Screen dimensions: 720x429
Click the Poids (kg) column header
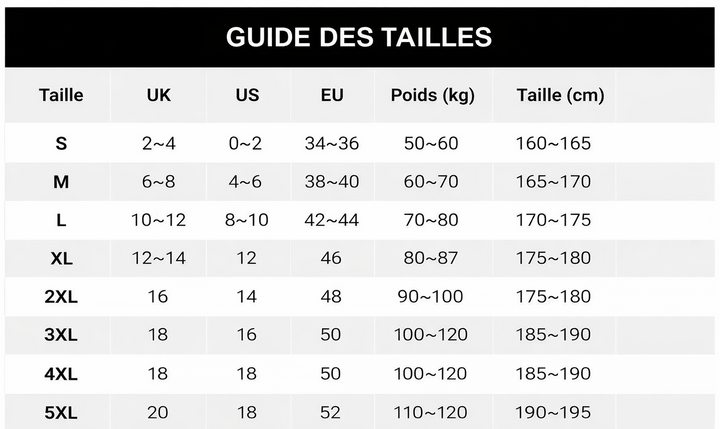click(x=432, y=95)
